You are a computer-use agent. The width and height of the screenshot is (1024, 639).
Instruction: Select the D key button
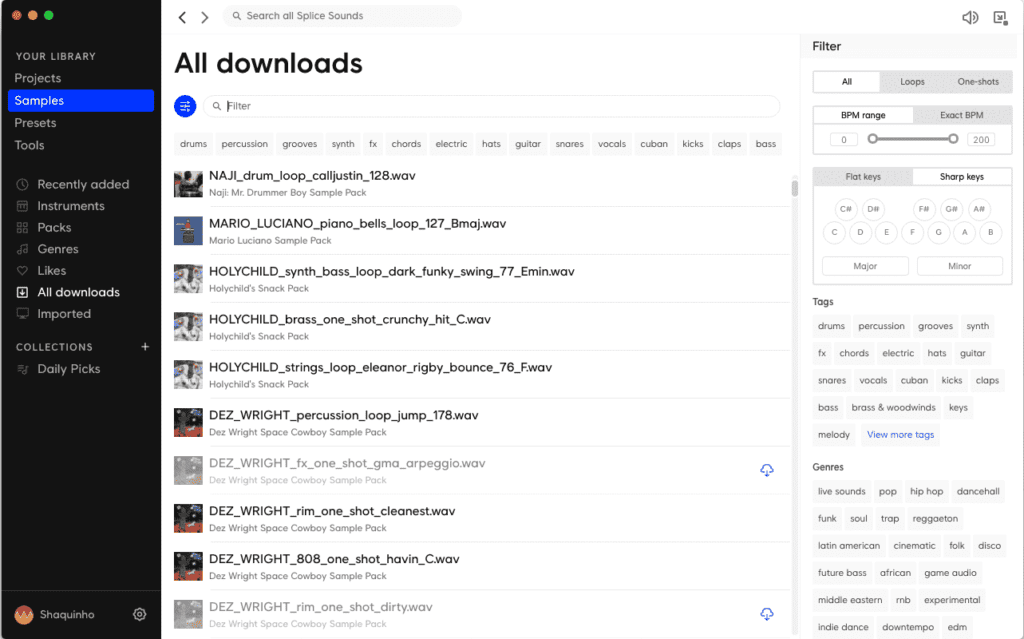[860, 233]
